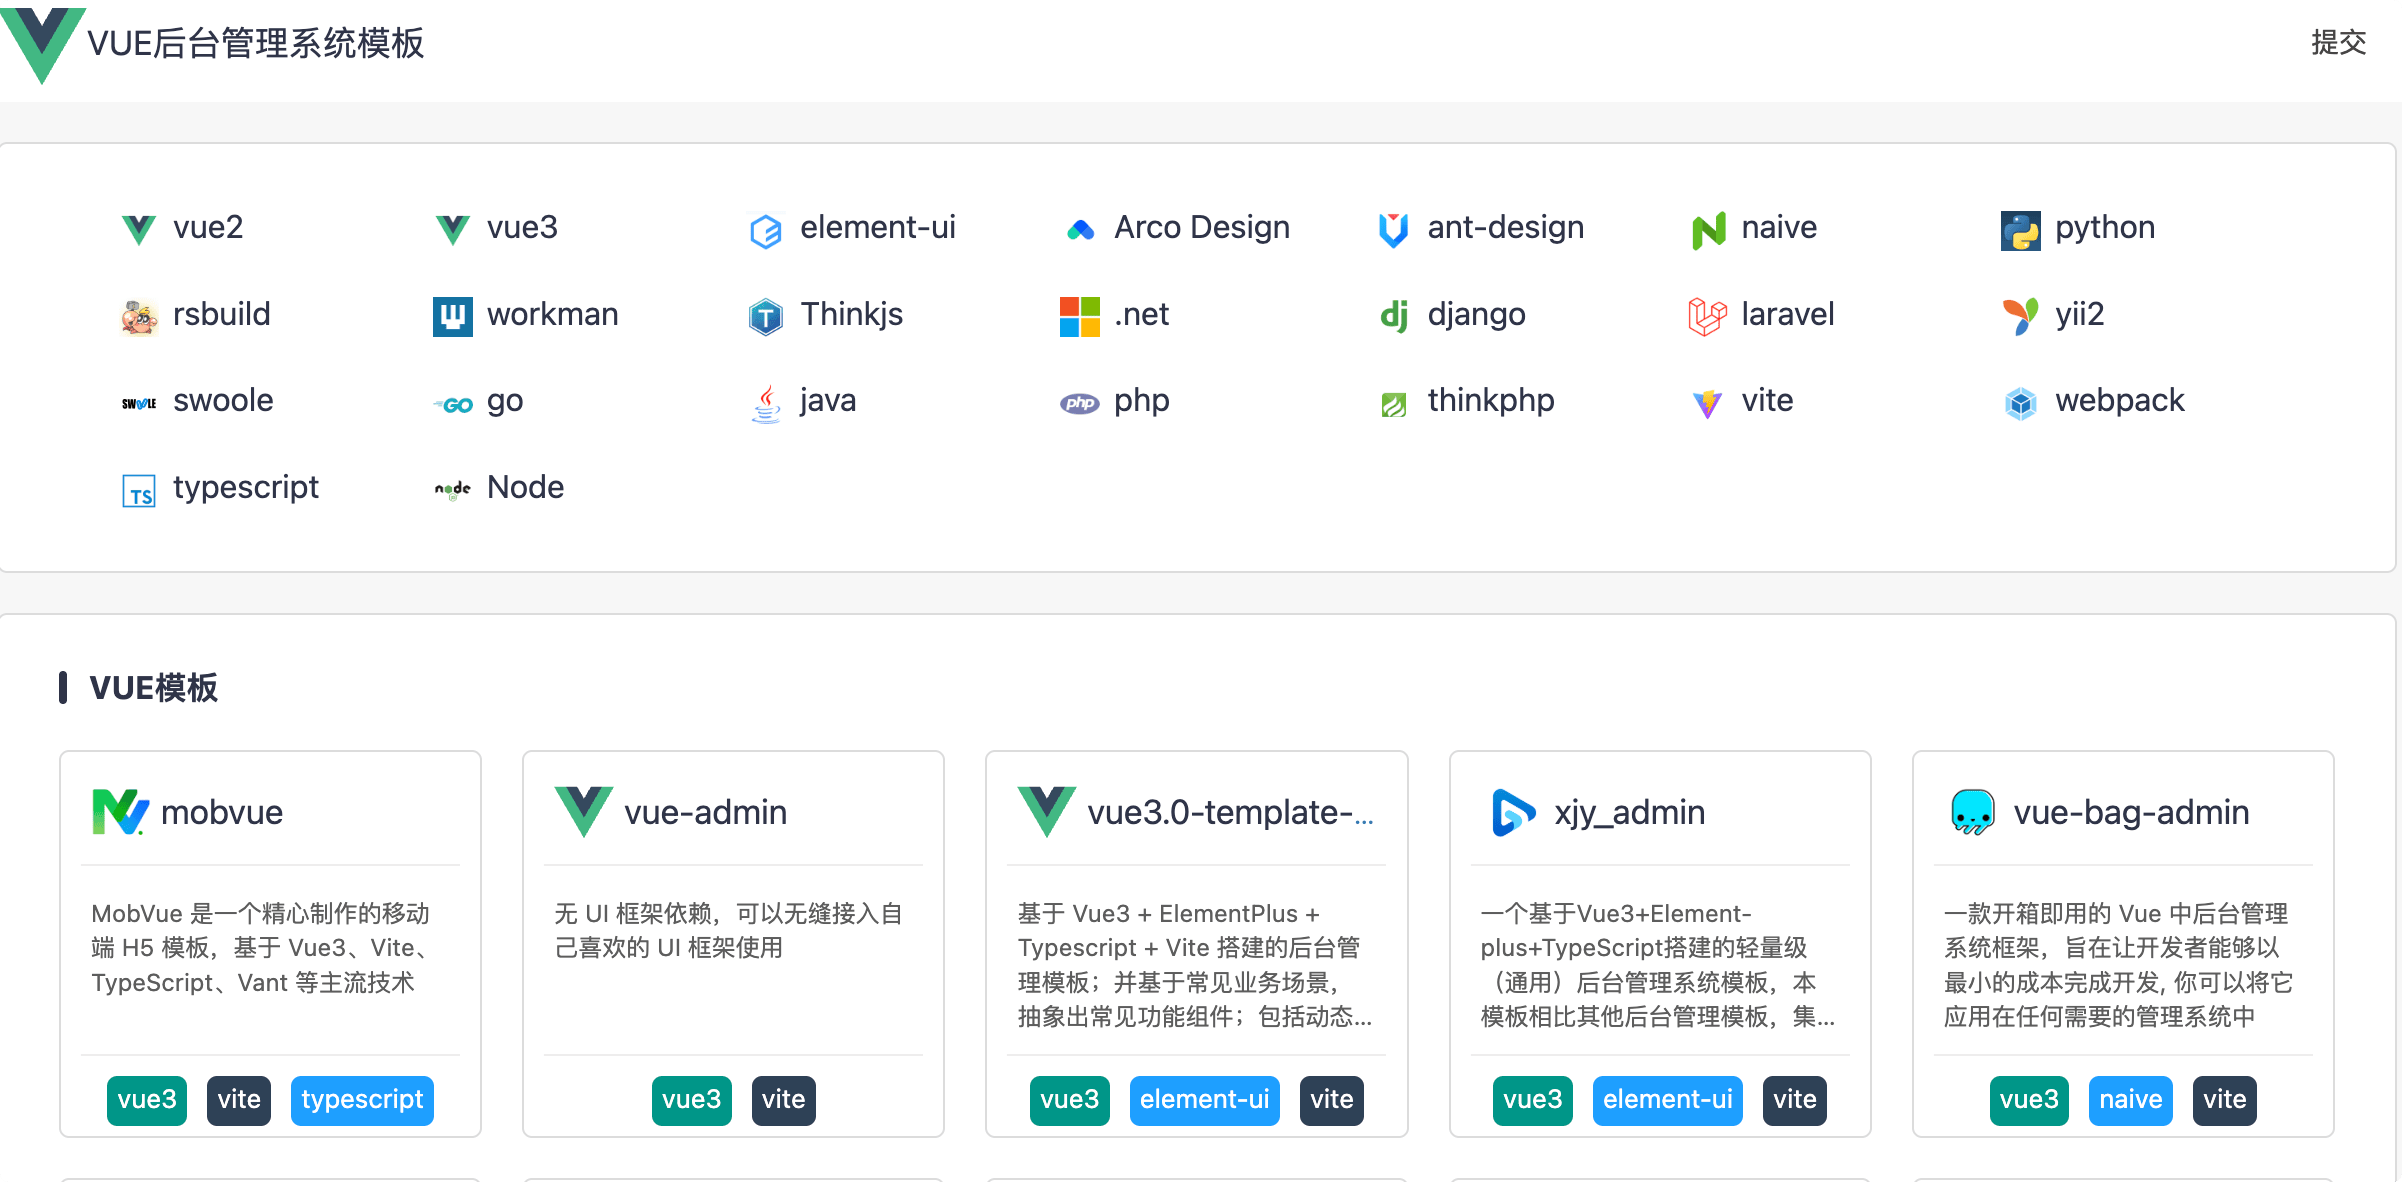
Task: Click the vue-admin description 无 UI 框架依赖
Action: click(729, 931)
